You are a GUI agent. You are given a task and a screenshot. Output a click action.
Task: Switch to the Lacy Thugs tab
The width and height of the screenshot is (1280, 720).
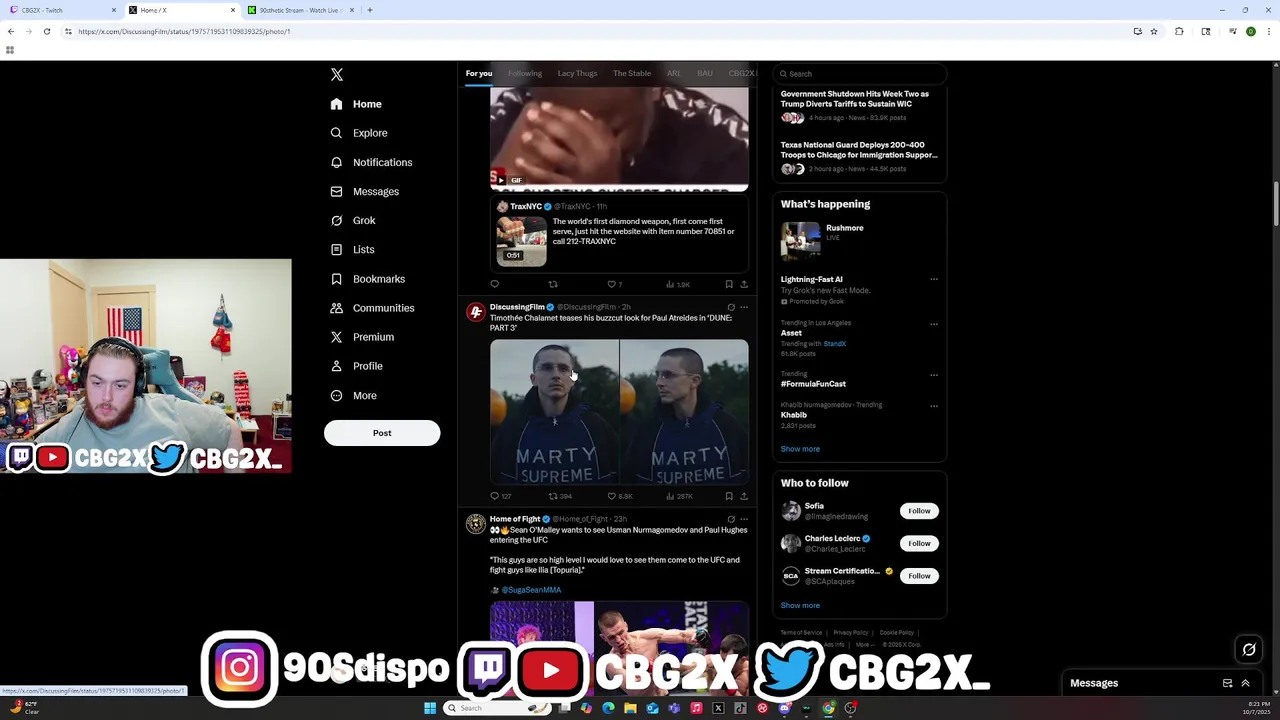point(577,73)
